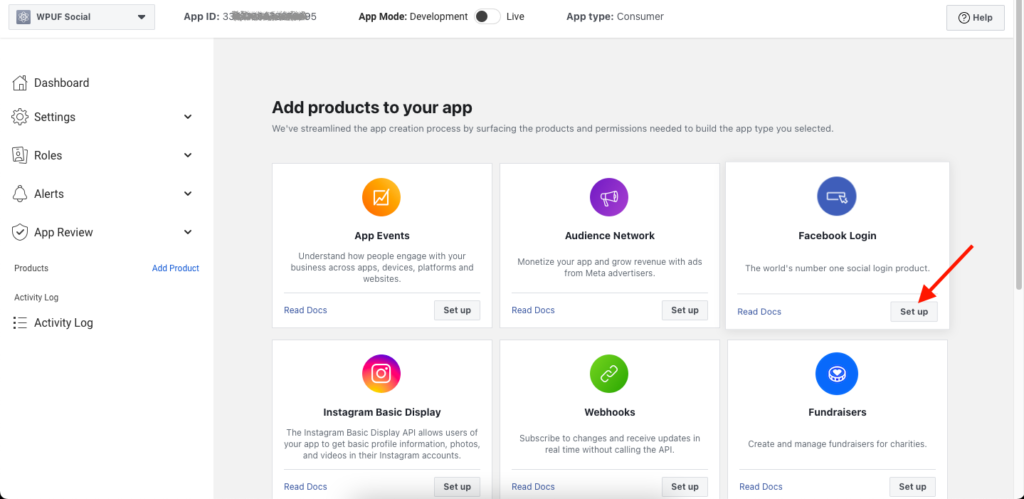Click the Webhooks link icon

609,373
